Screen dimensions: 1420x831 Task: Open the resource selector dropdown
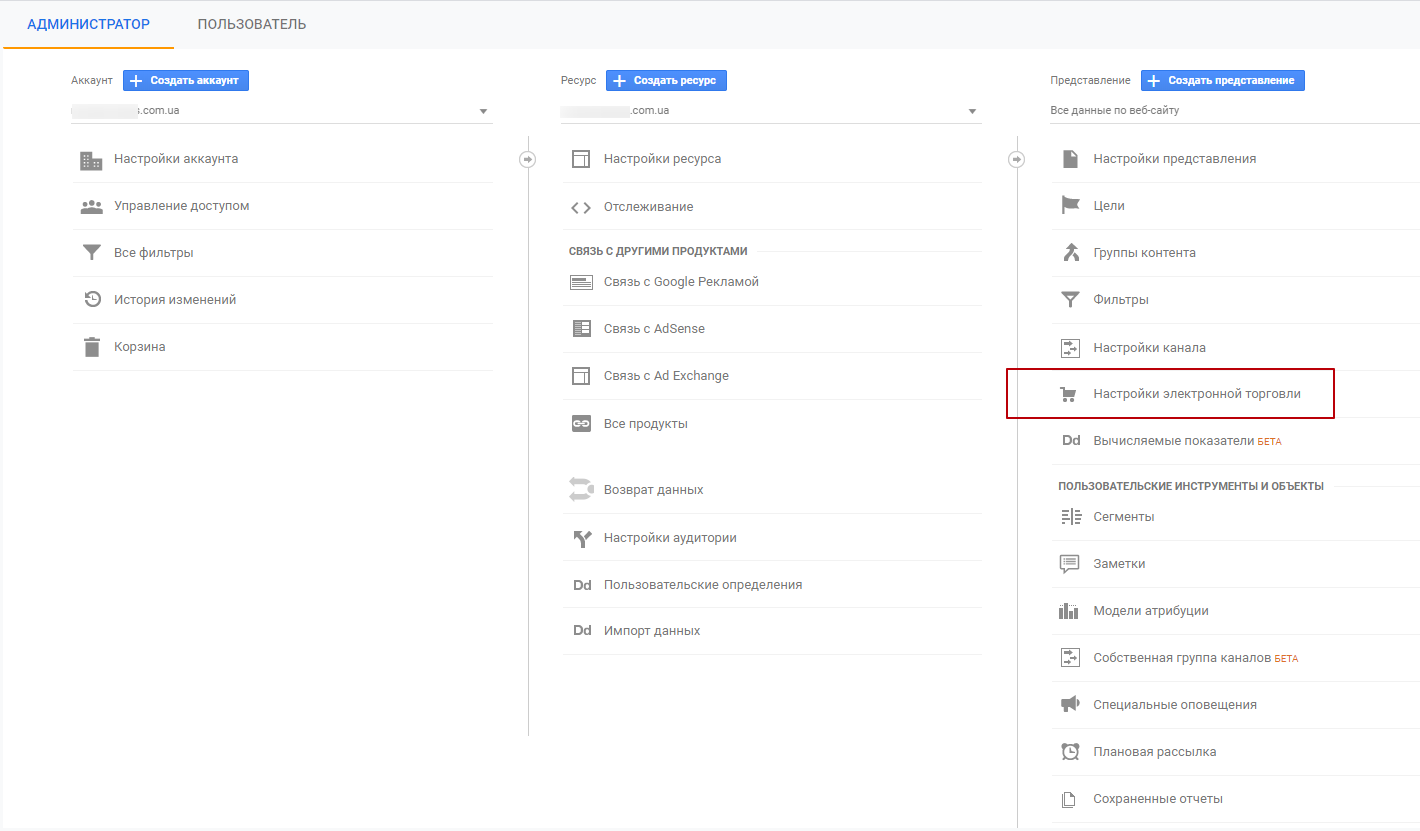(x=771, y=111)
